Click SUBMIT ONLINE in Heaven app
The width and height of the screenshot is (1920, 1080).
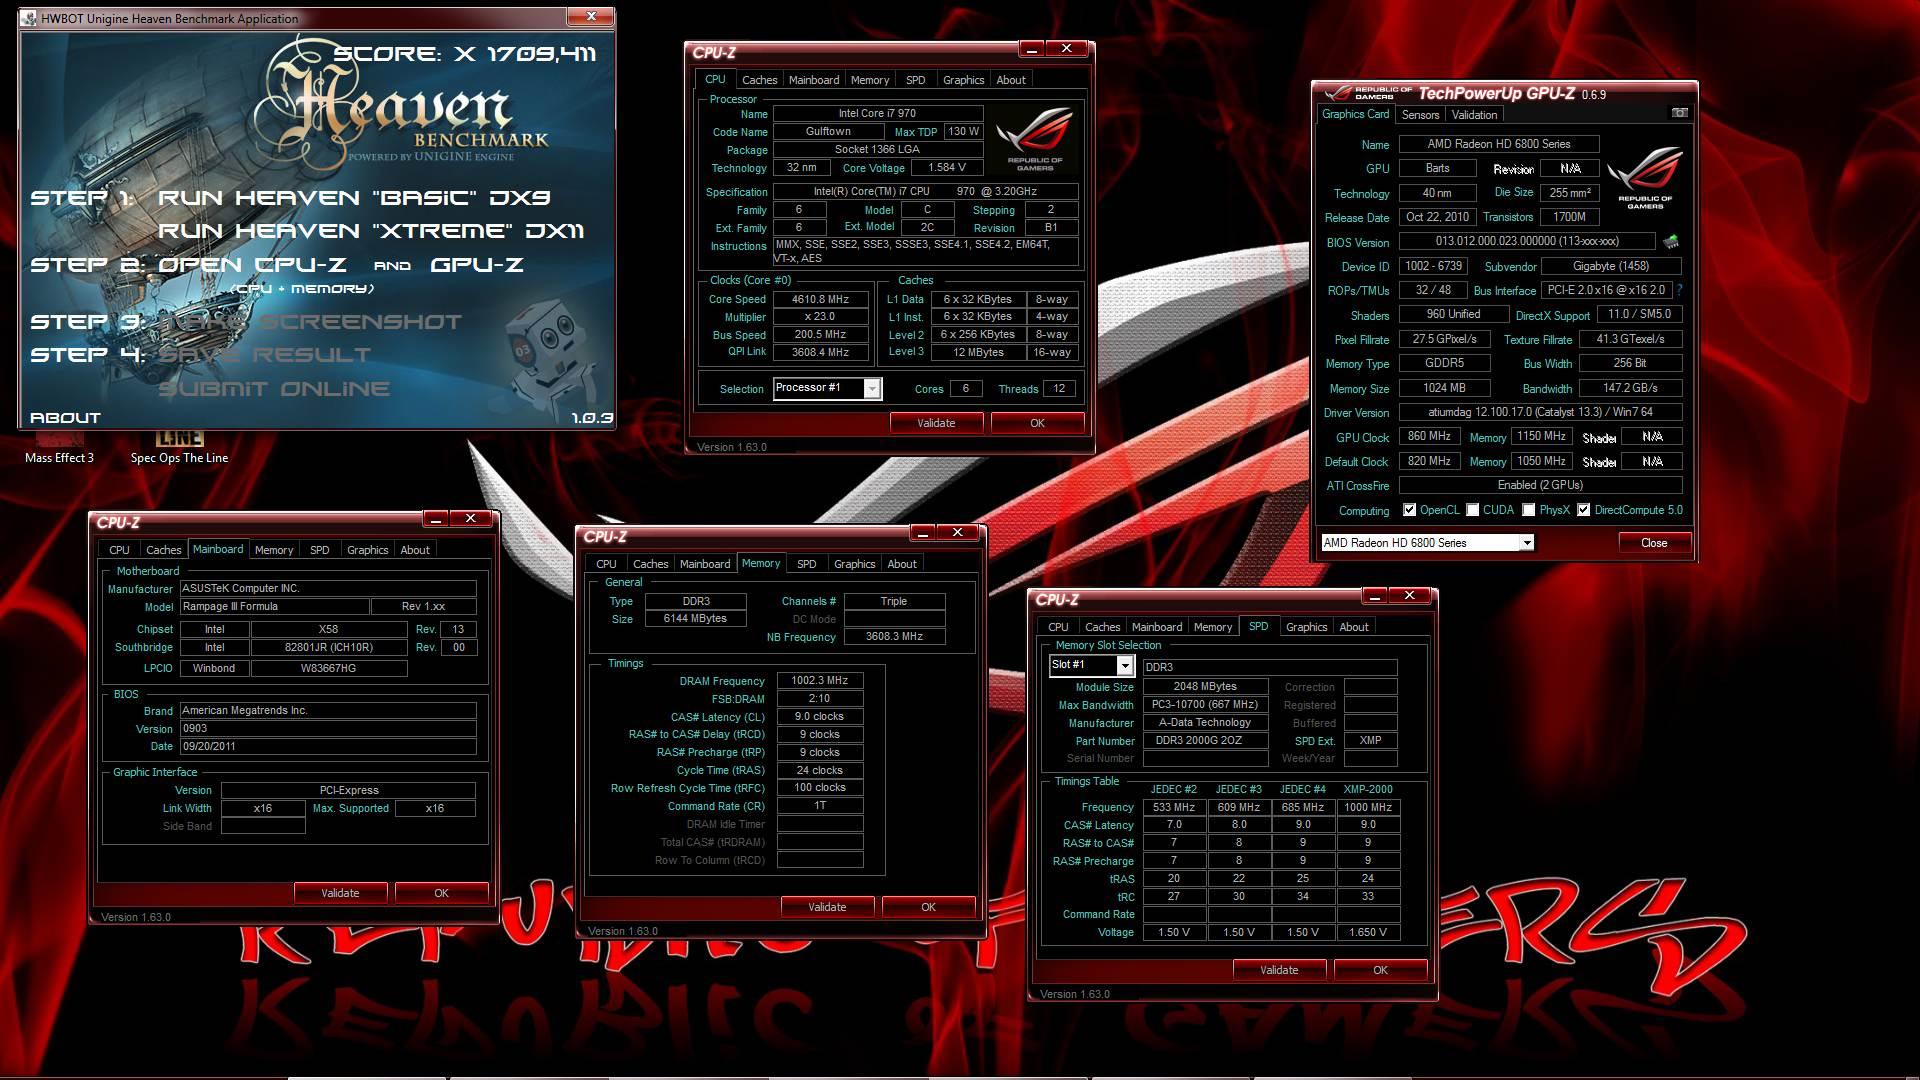pyautogui.click(x=274, y=389)
